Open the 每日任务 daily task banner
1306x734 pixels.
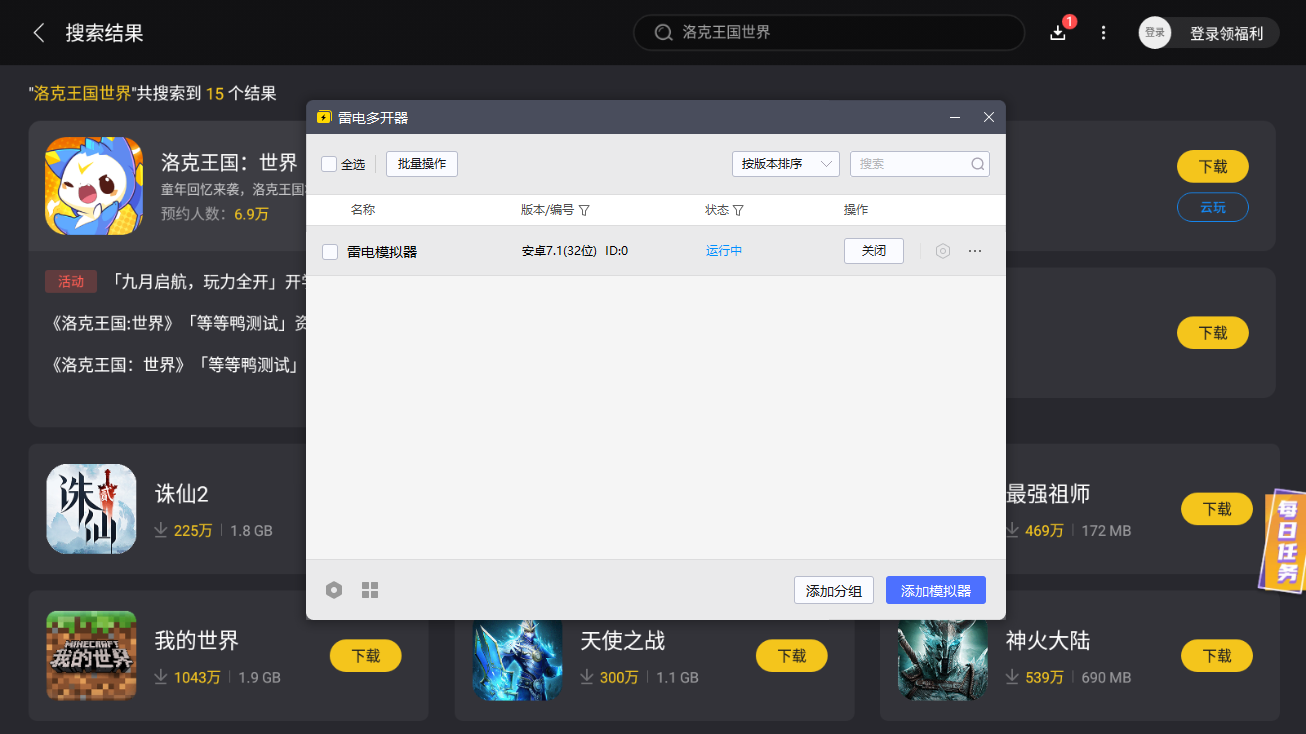pyautogui.click(x=1283, y=540)
